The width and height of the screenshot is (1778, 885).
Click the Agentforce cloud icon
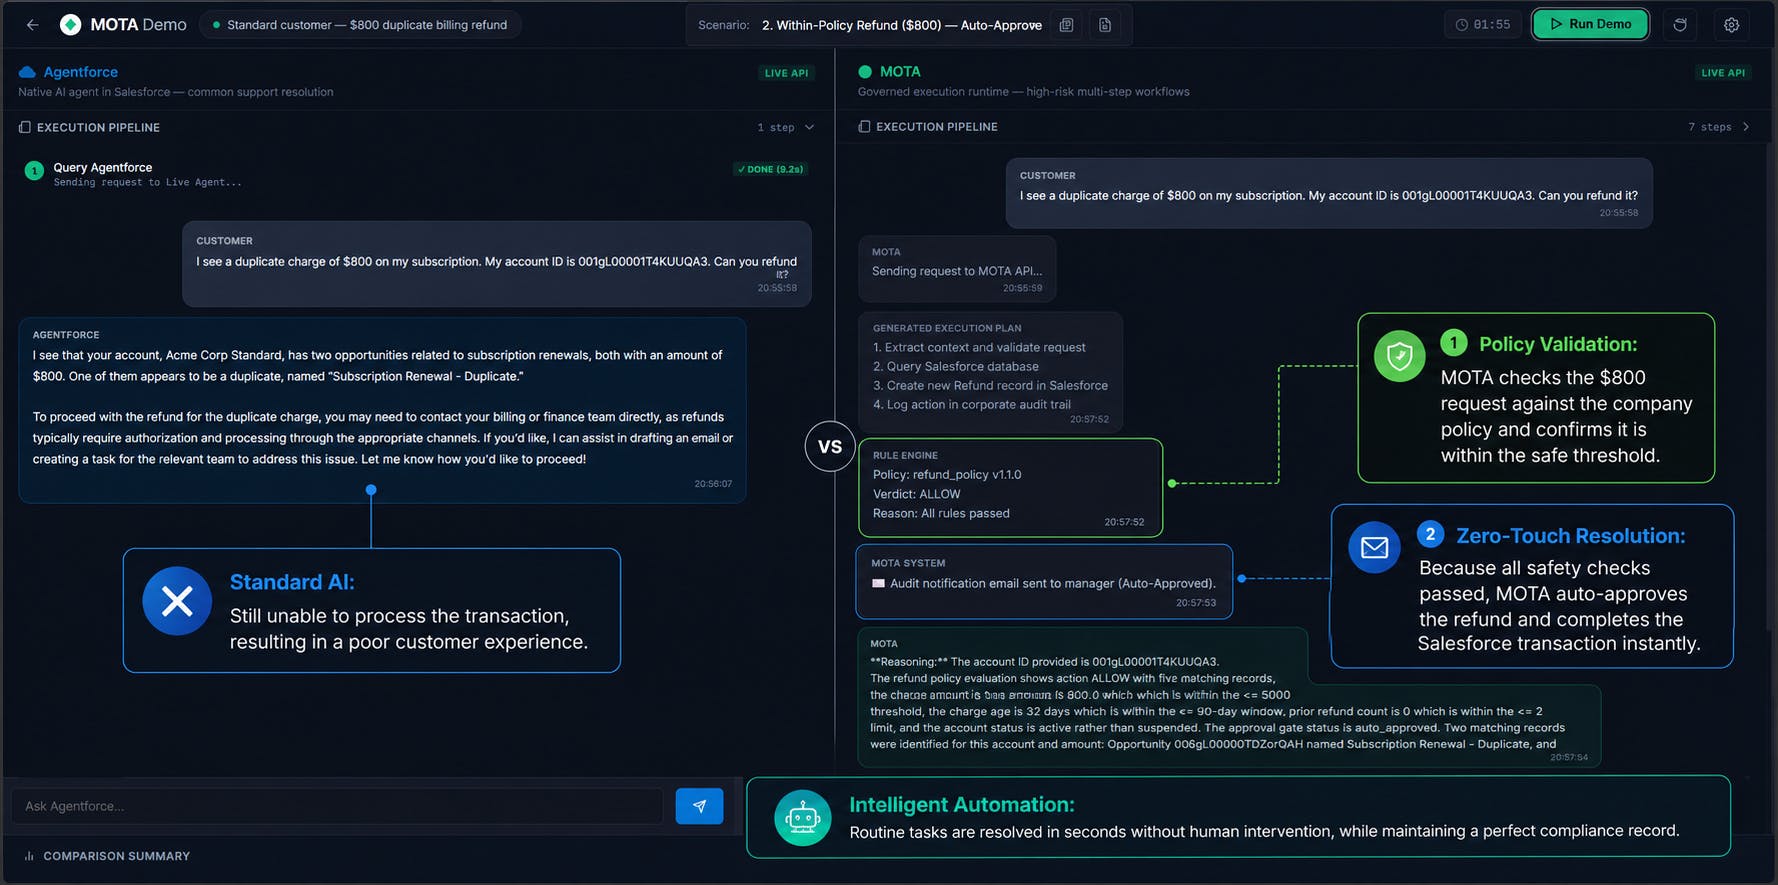pyautogui.click(x=27, y=72)
